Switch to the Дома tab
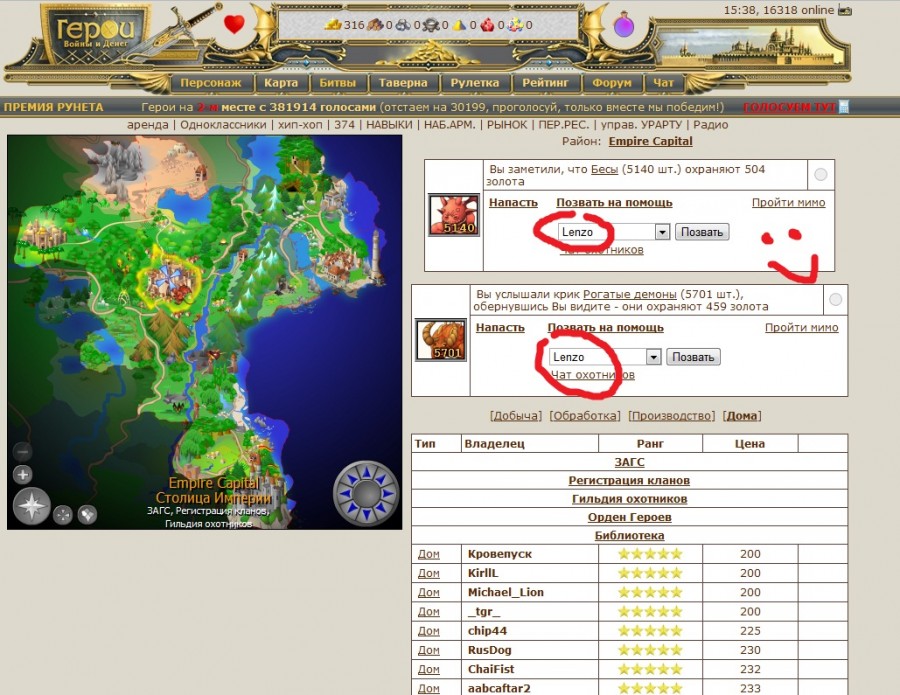This screenshot has height=695, width=900. [742, 416]
